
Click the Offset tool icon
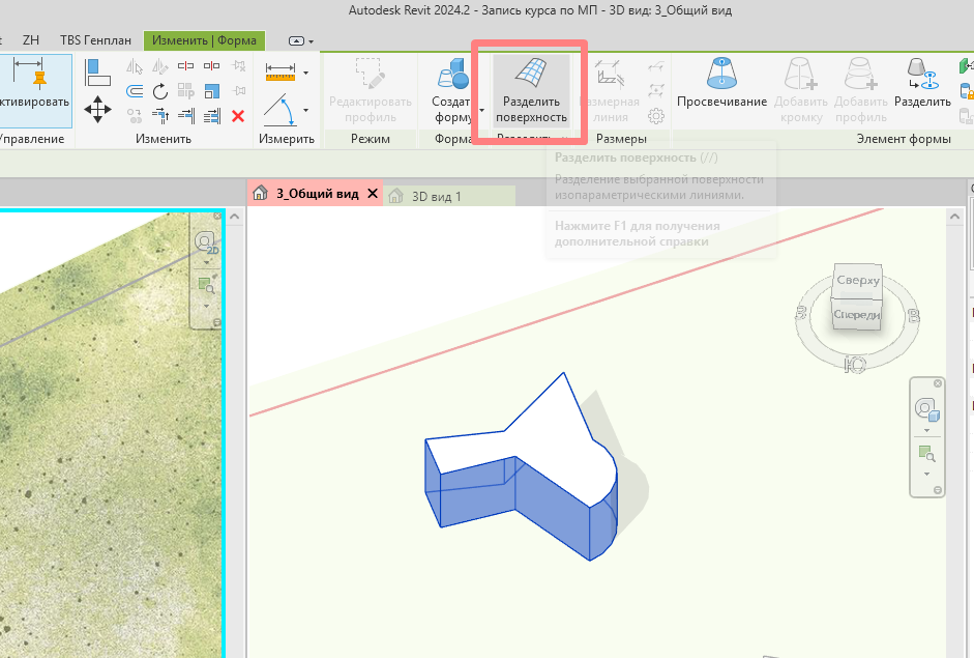click(134, 91)
